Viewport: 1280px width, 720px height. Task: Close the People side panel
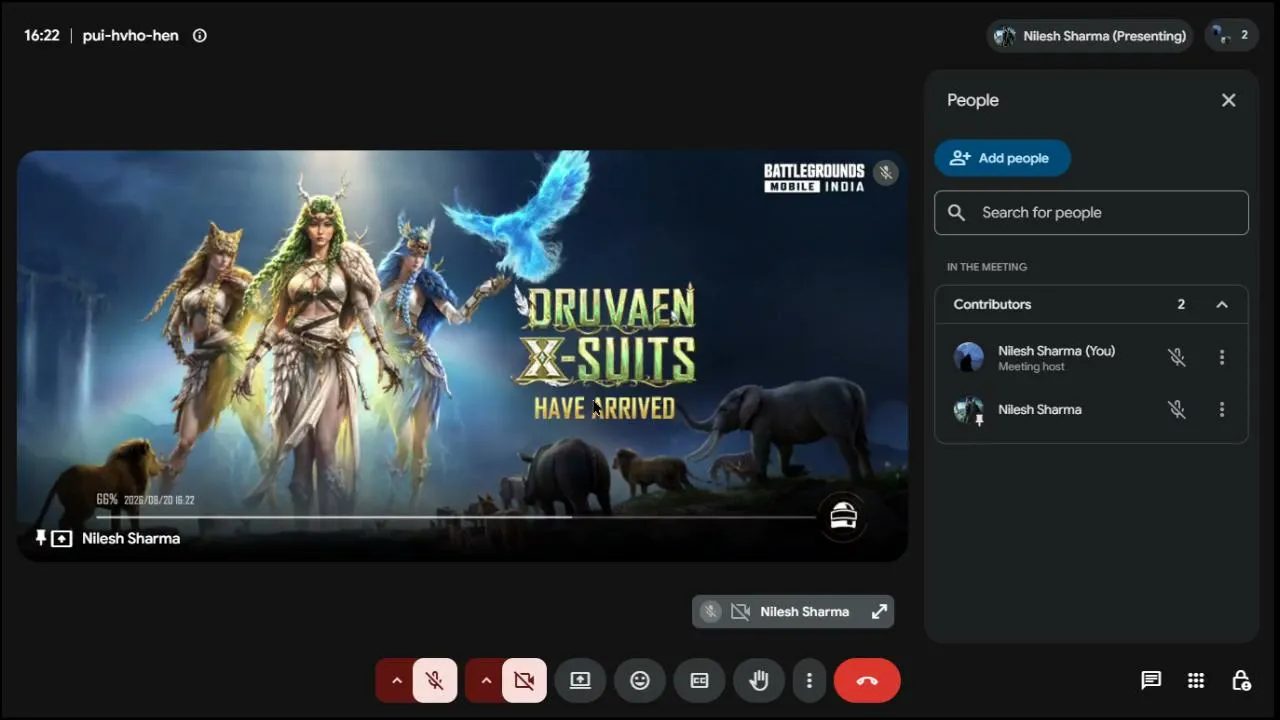(1228, 100)
